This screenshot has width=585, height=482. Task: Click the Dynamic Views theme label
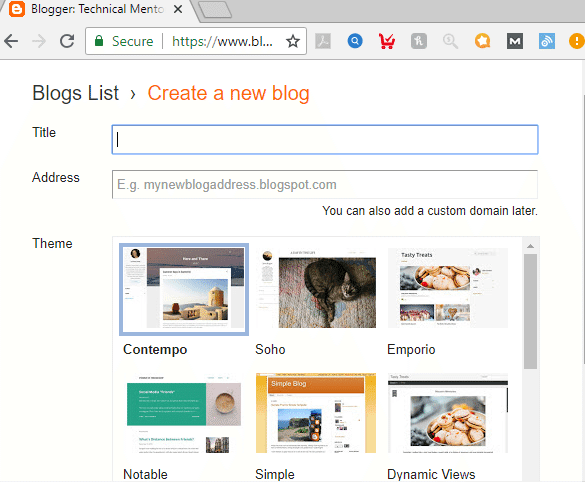coord(431,474)
